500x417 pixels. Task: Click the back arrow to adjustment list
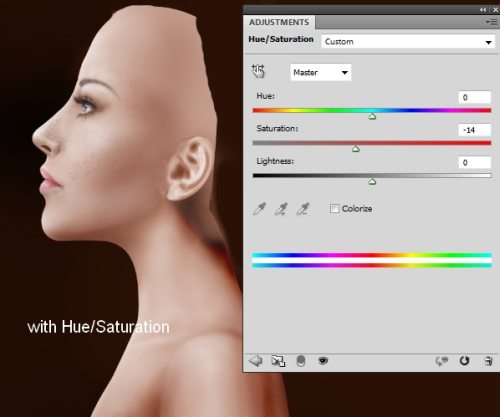click(256, 361)
